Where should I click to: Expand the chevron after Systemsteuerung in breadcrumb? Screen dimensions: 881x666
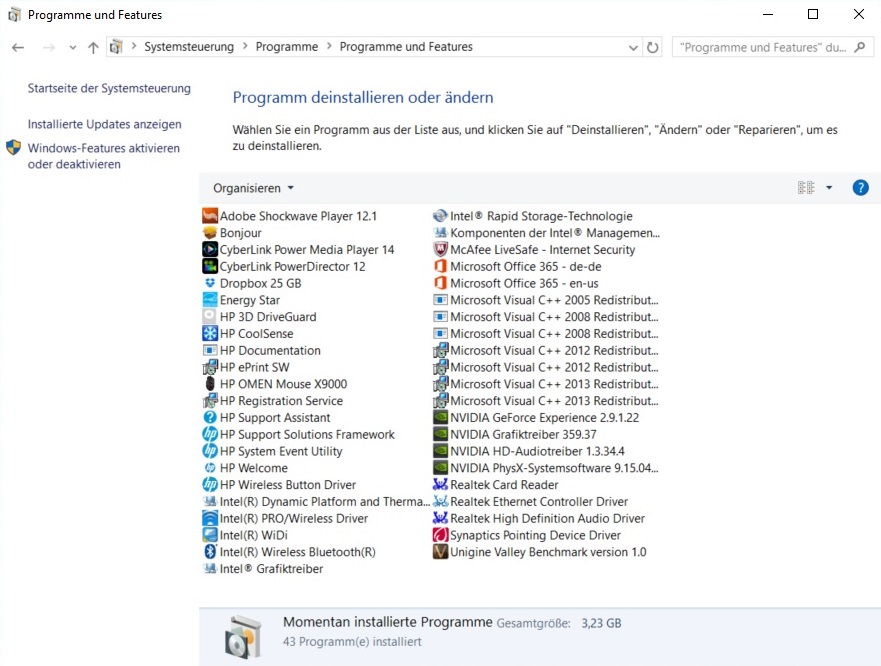(x=245, y=46)
